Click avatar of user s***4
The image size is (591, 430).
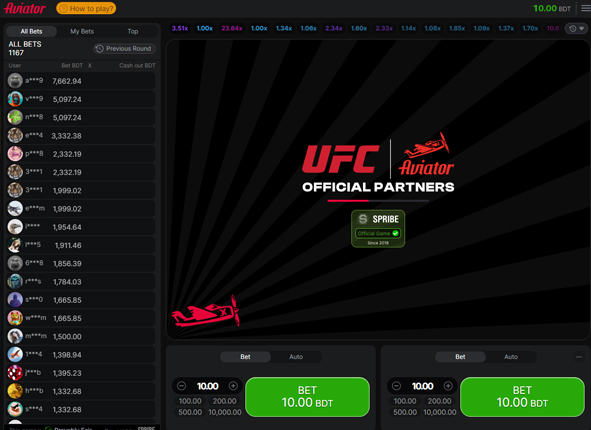pos(15,409)
